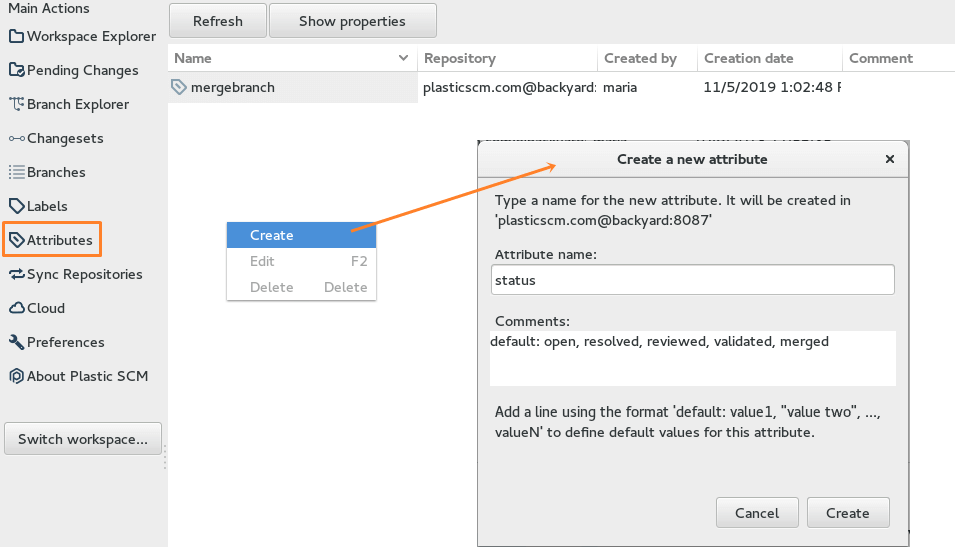Image resolution: width=955 pixels, height=547 pixels.
Task: Choose Edit from the context menu
Action: click(x=301, y=261)
